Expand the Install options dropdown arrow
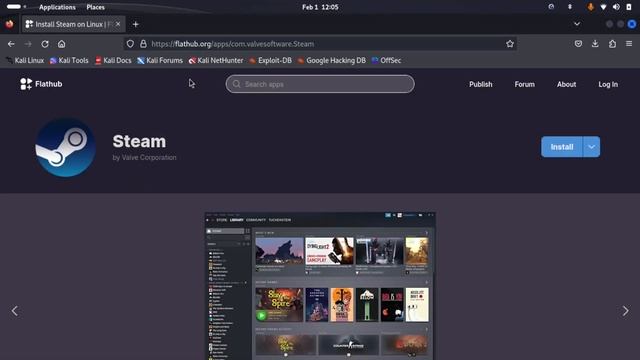 [x=591, y=147]
